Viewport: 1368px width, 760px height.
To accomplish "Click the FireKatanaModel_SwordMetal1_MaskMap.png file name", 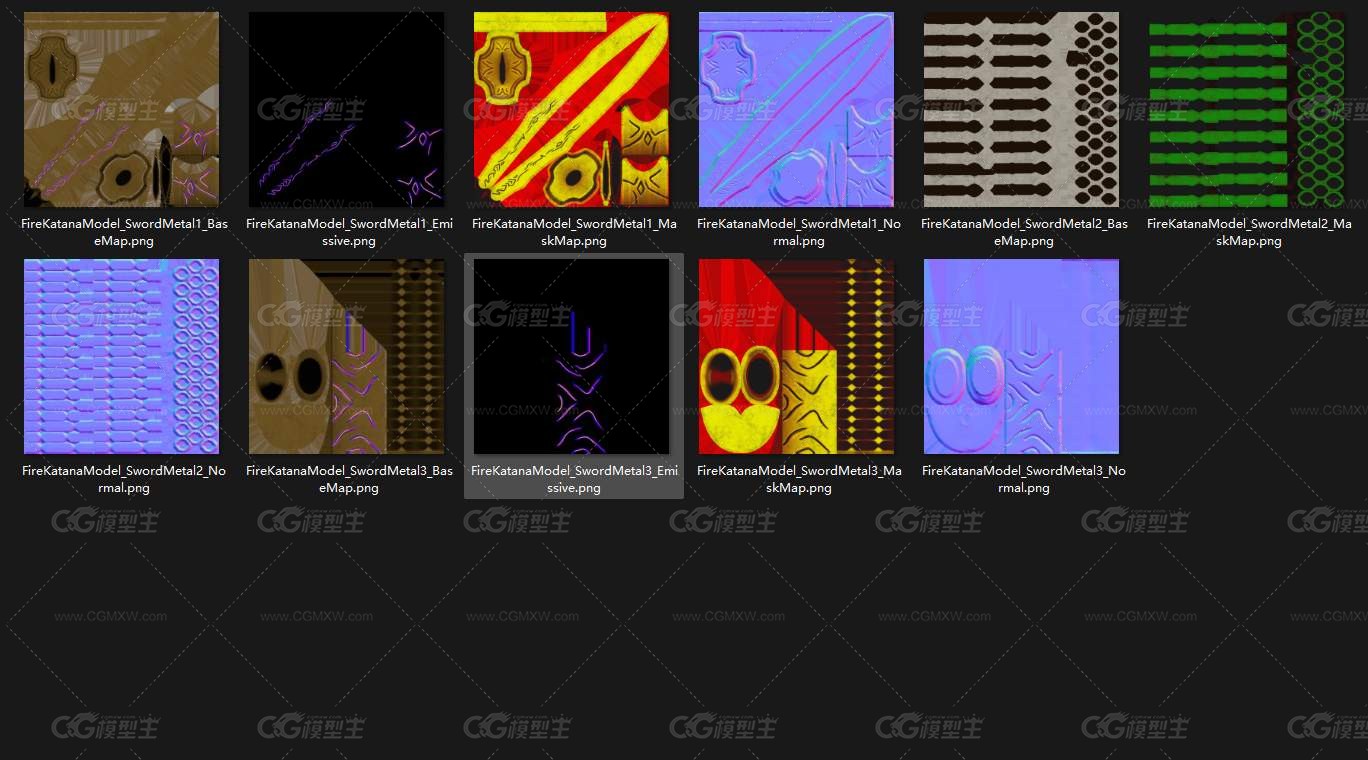I will tap(574, 232).
